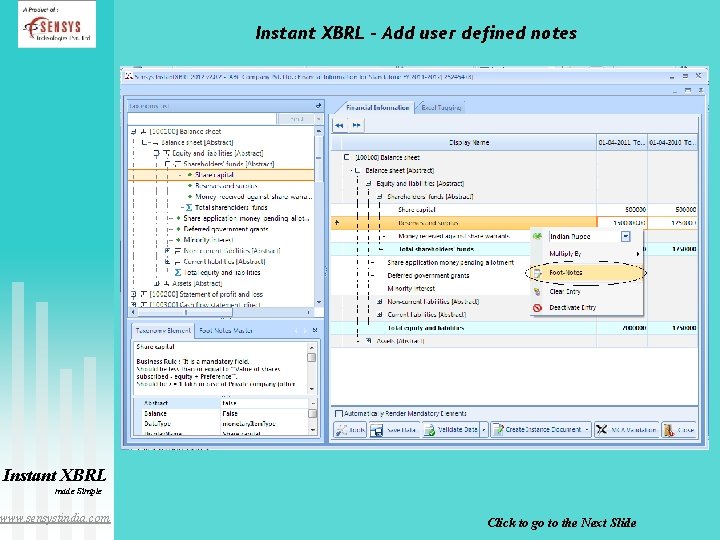Click the Clear Entry icon
The width and height of the screenshot is (720, 540).
pyautogui.click(x=537, y=292)
